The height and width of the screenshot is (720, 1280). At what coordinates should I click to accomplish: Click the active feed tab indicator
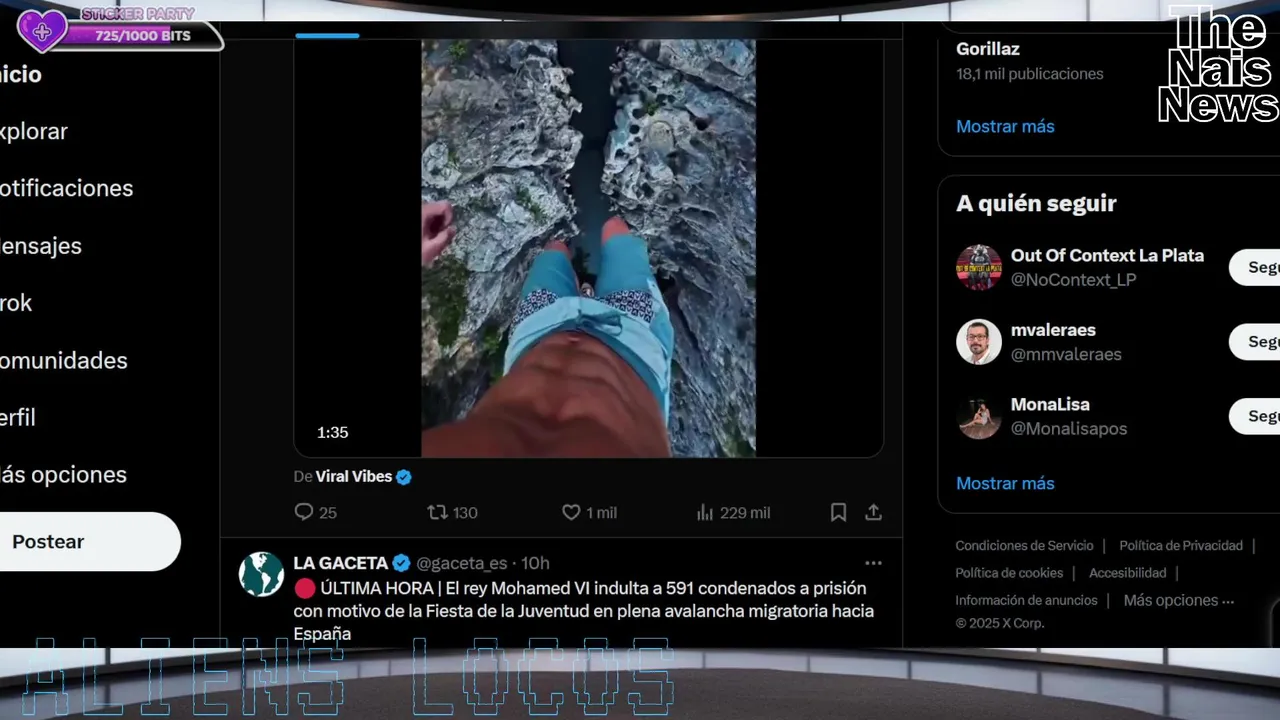(x=327, y=35)
